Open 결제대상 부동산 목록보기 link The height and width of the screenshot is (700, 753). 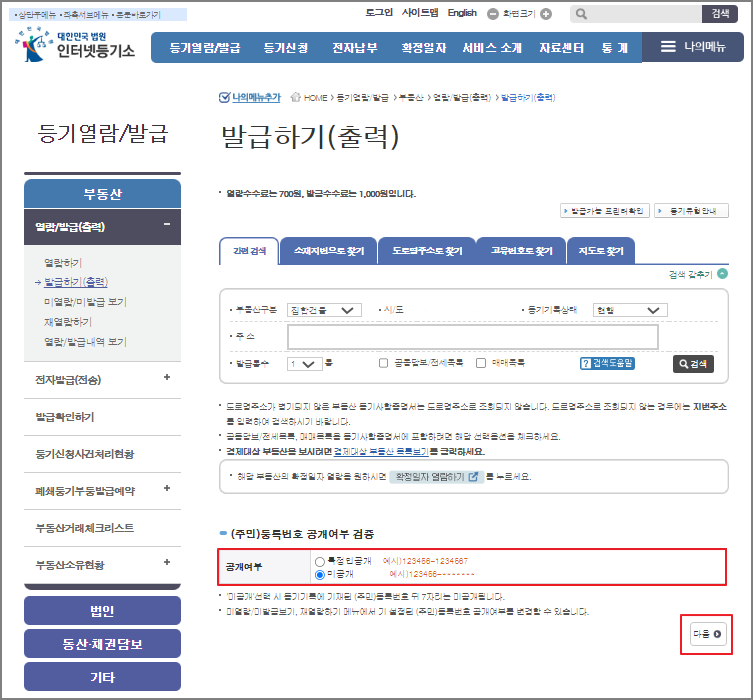(381, 452)
